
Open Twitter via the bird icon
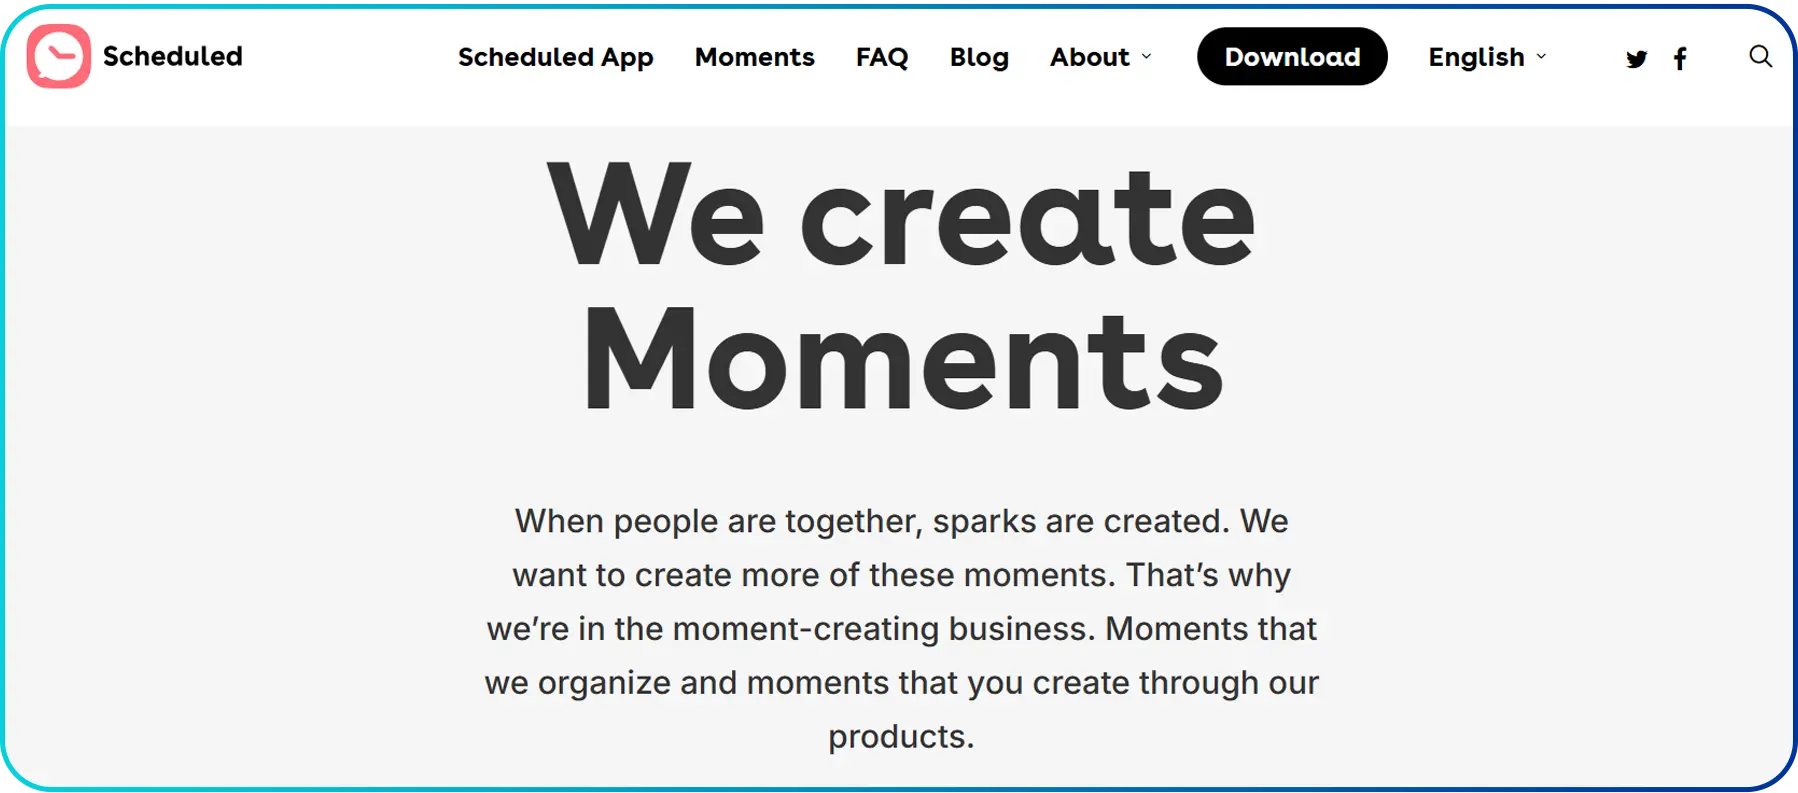point(1637,59)
